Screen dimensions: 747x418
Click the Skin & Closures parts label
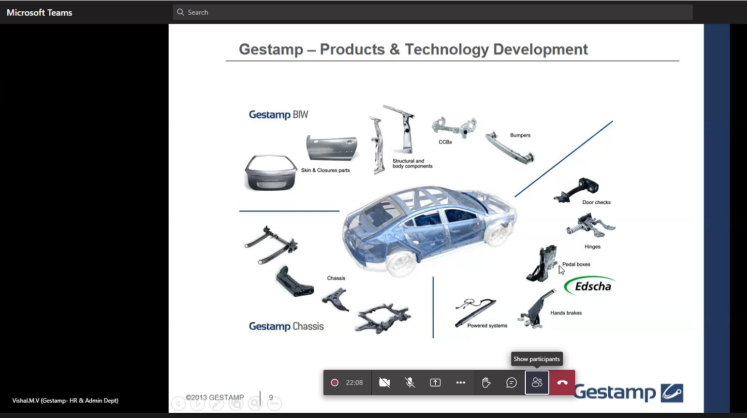click(x=325, y=170)
